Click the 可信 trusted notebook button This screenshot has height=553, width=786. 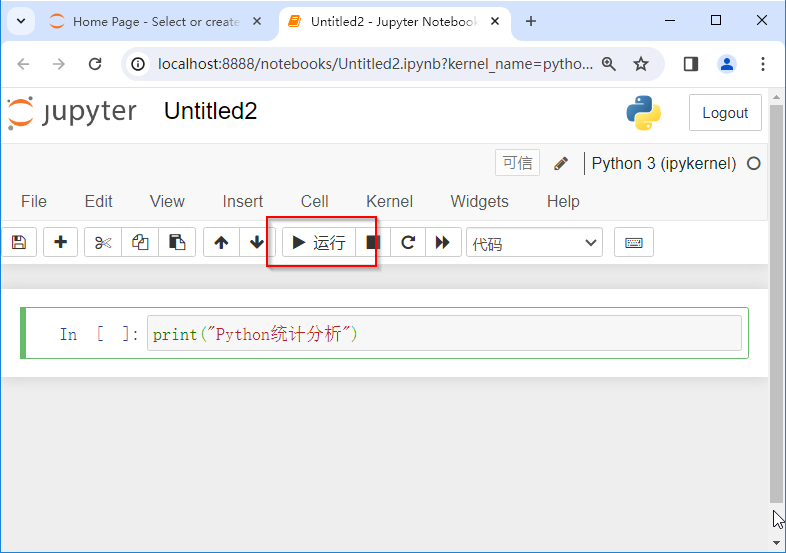[x=517, y=163]
